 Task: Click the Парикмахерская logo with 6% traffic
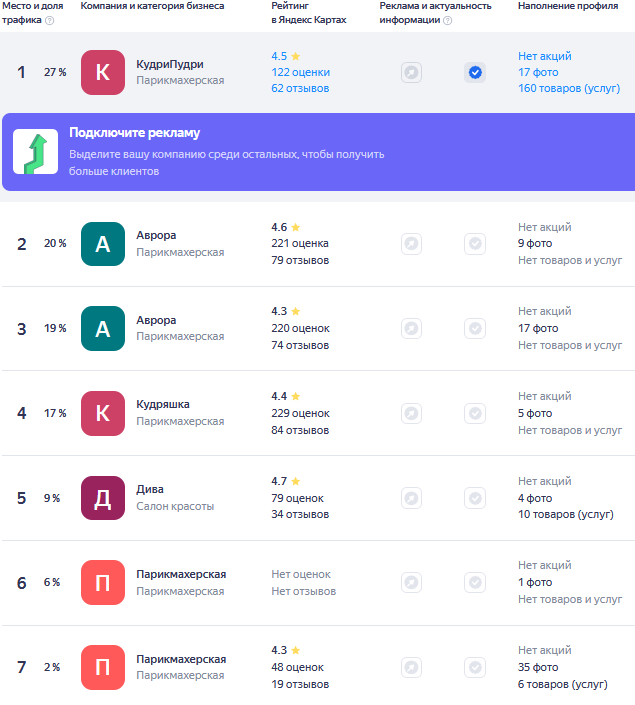coord(103,583)
